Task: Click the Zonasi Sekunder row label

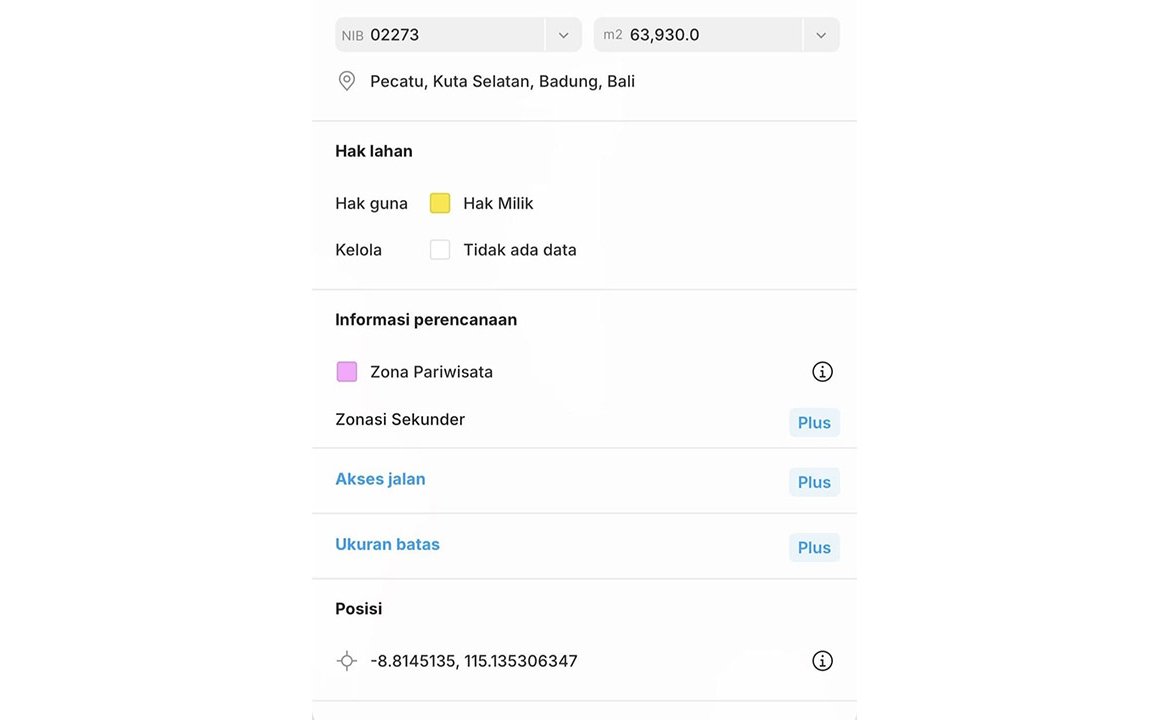Action: (x=400, y=420)
